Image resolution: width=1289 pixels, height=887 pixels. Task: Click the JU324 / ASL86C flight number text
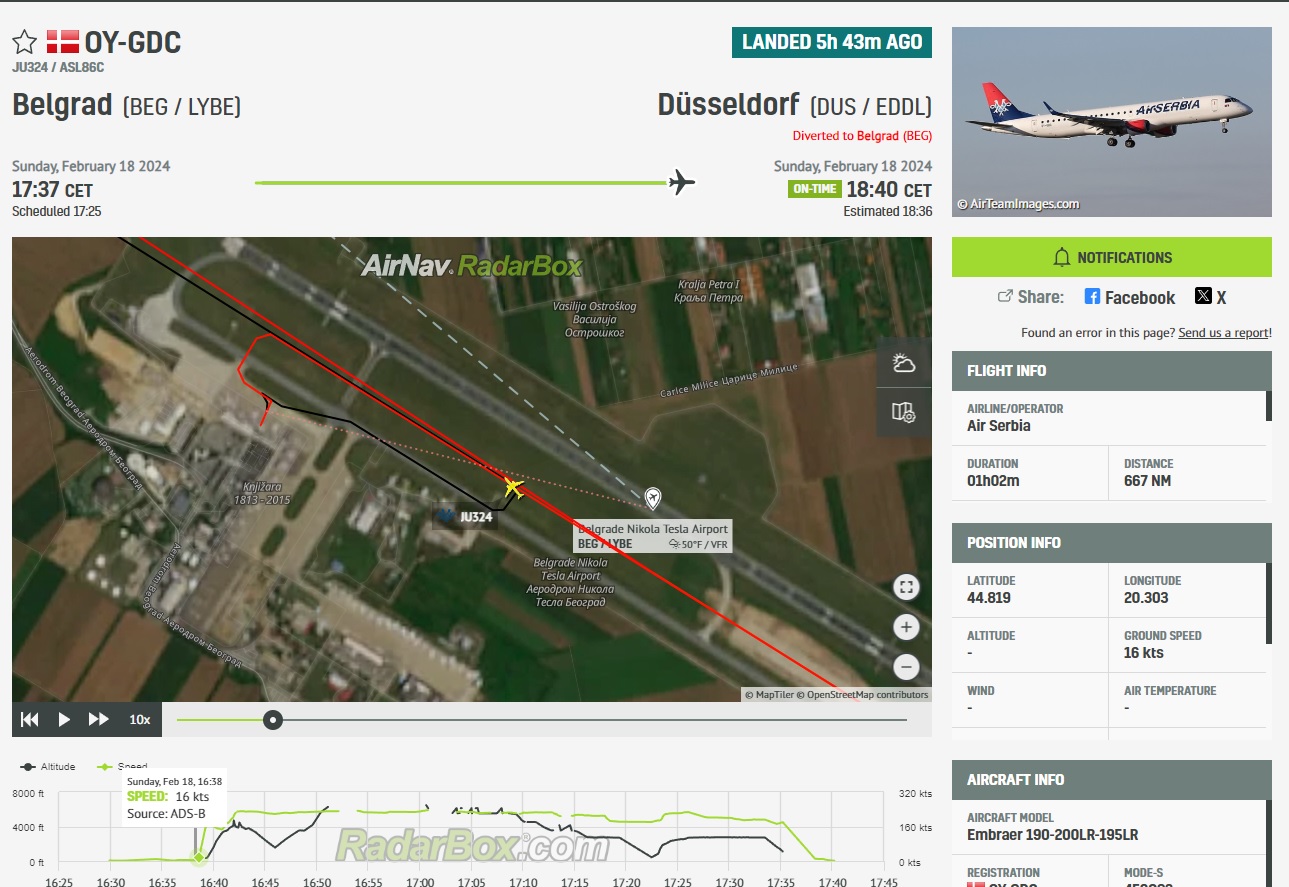tap(58, 68)
